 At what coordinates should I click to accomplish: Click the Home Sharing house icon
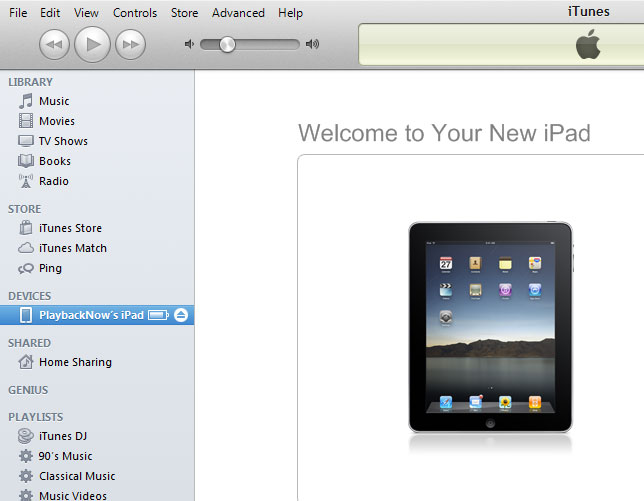click(25, 362)
